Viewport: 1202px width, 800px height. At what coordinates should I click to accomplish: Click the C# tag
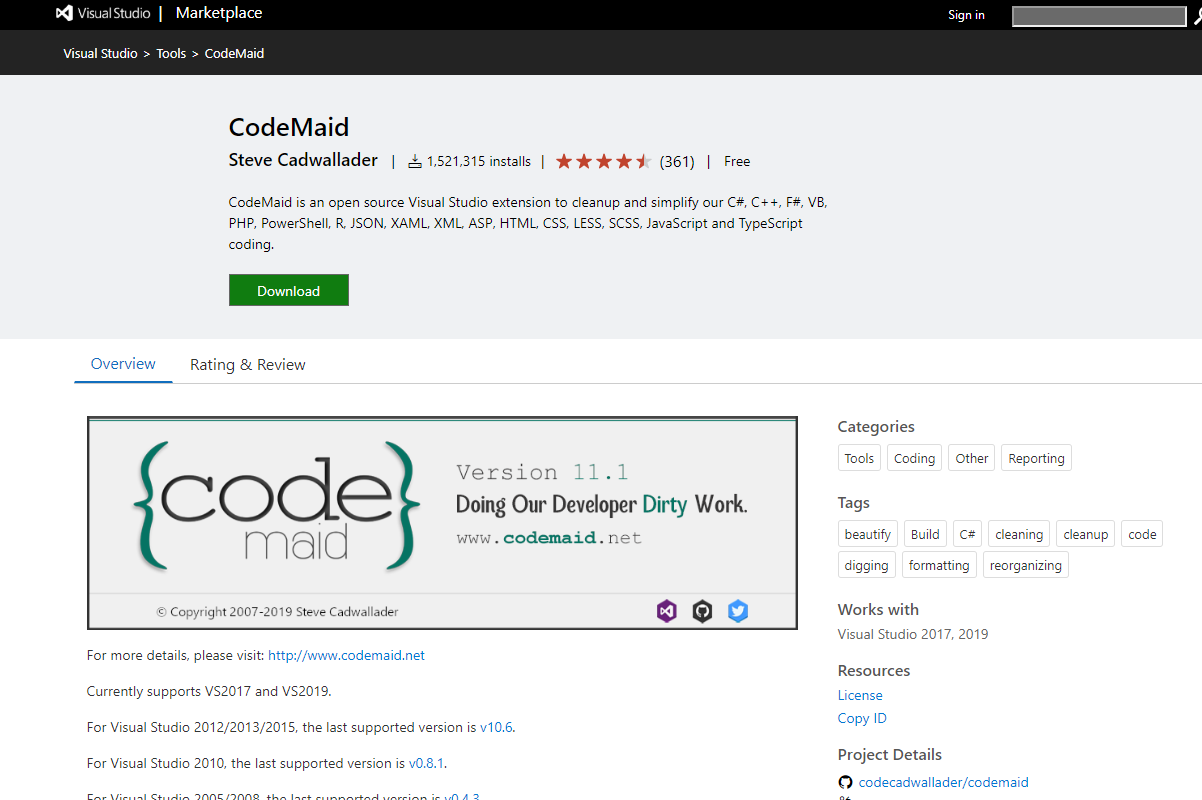967,534
